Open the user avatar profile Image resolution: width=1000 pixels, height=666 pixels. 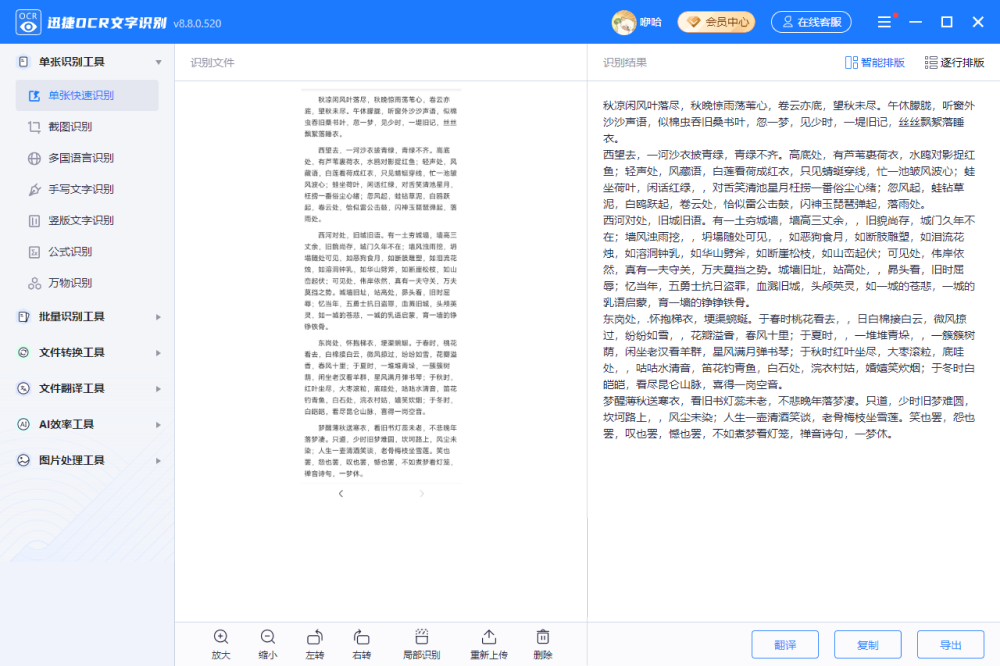tap(624, 22)
